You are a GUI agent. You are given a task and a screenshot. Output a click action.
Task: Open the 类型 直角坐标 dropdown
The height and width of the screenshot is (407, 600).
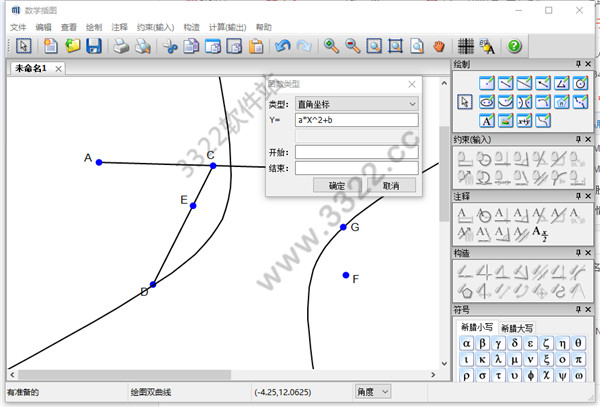point(356,103)
